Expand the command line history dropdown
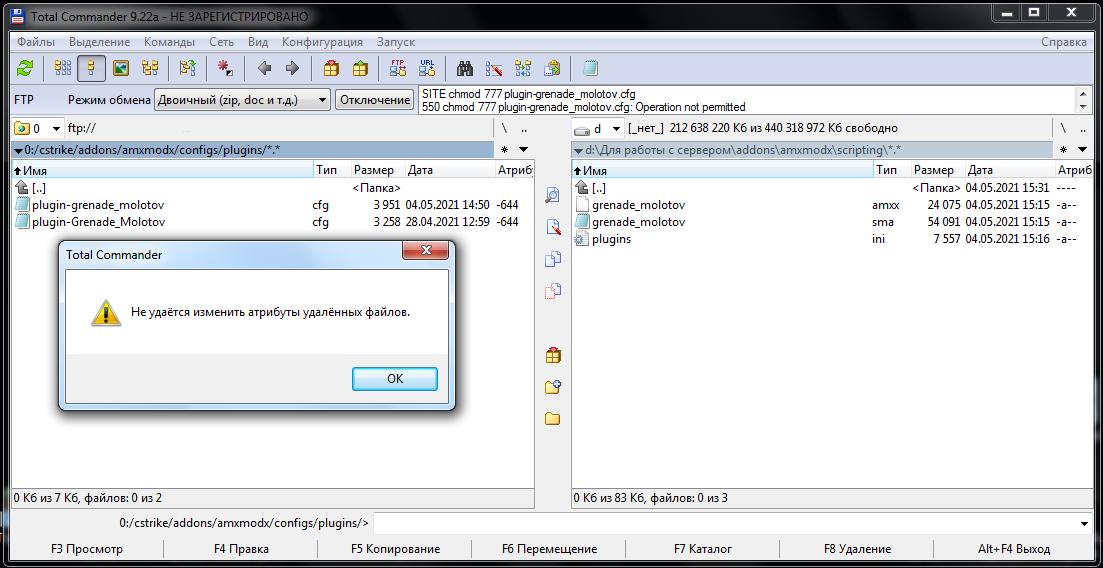 1083,524
